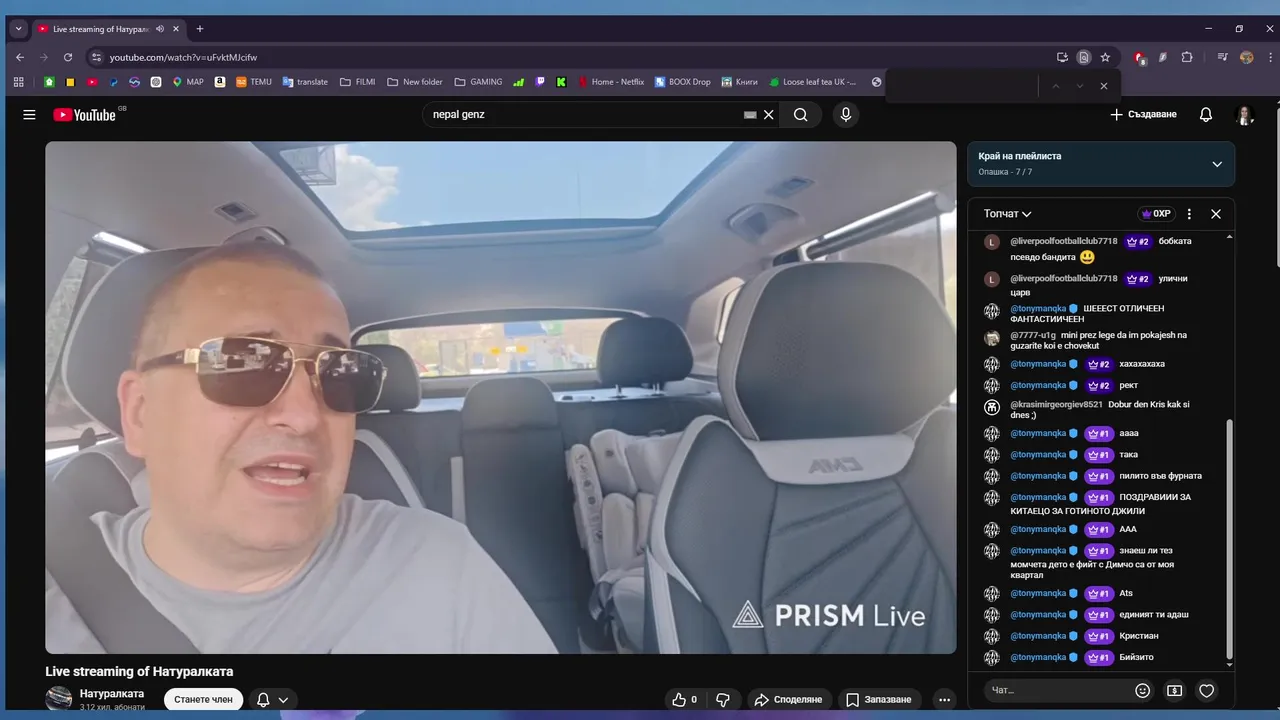Open the 'Loose leaf tea UK' bookmark
This screenshot has height=720, width=1280.
pos(812,82)
